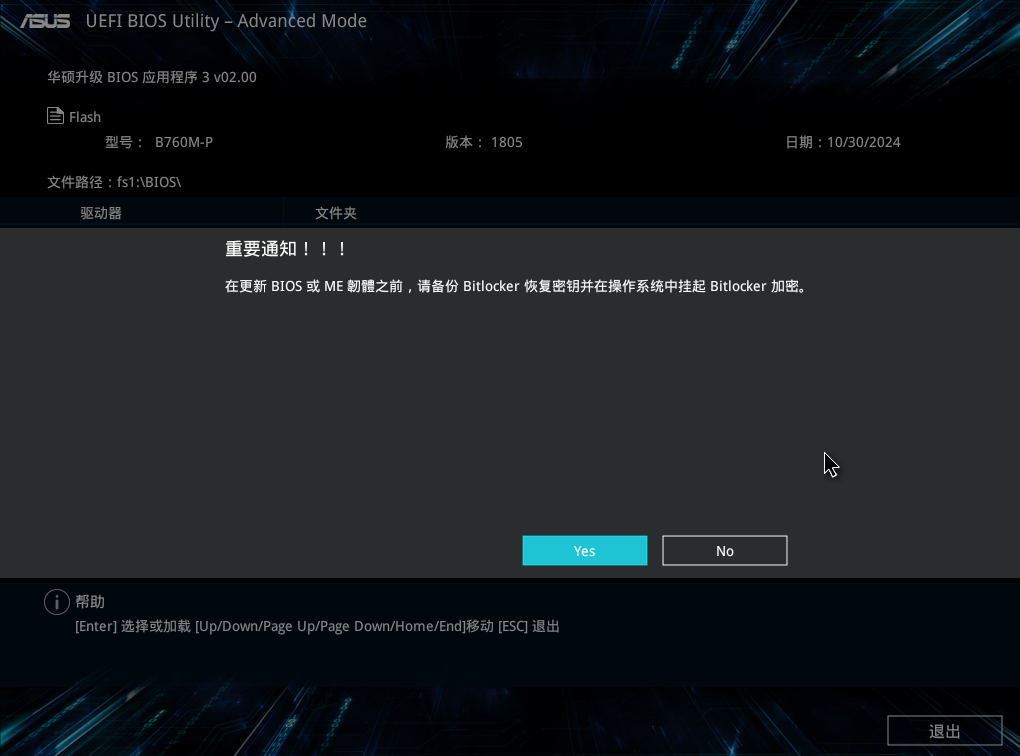Click the 版本 1805 version field
The width and height of the screenshot is (1020, 756).
(484, 142)
